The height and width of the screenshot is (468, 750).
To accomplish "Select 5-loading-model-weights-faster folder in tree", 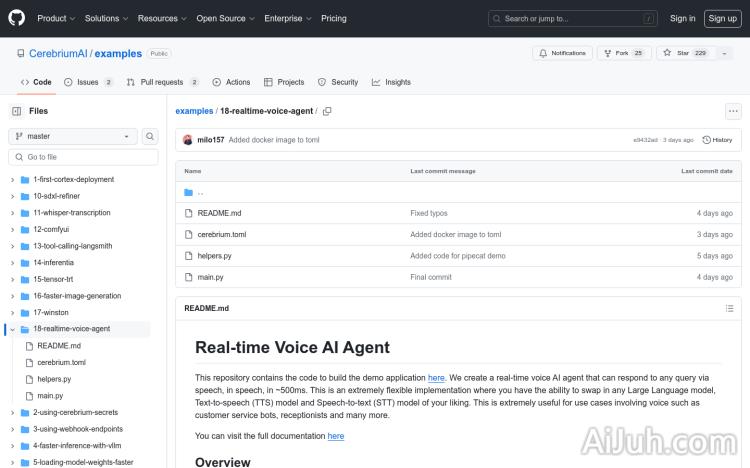I will pyautogui.click(x=83, y=462).
